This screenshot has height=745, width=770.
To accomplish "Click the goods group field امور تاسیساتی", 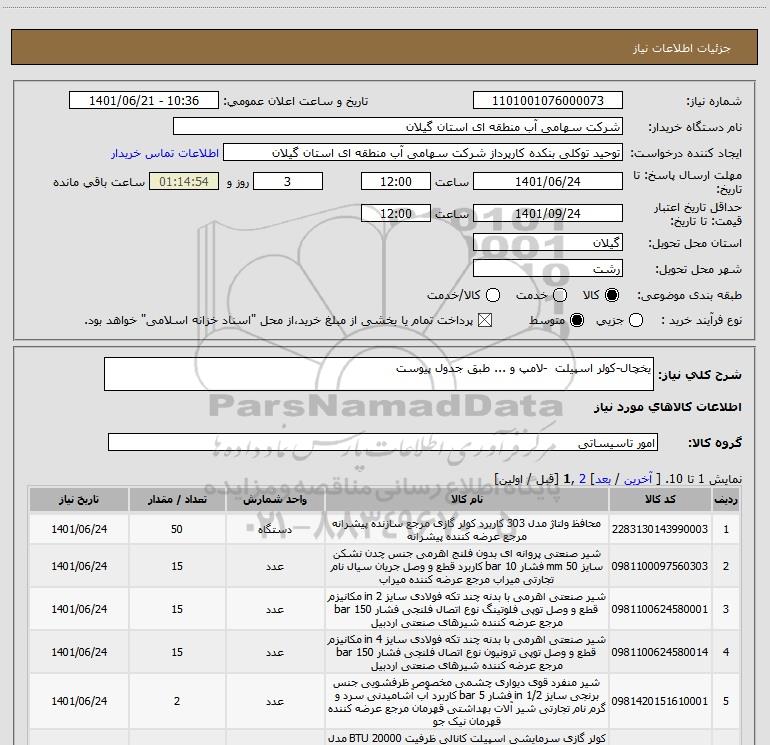I will pyautogui.click(x=383, y=442).
